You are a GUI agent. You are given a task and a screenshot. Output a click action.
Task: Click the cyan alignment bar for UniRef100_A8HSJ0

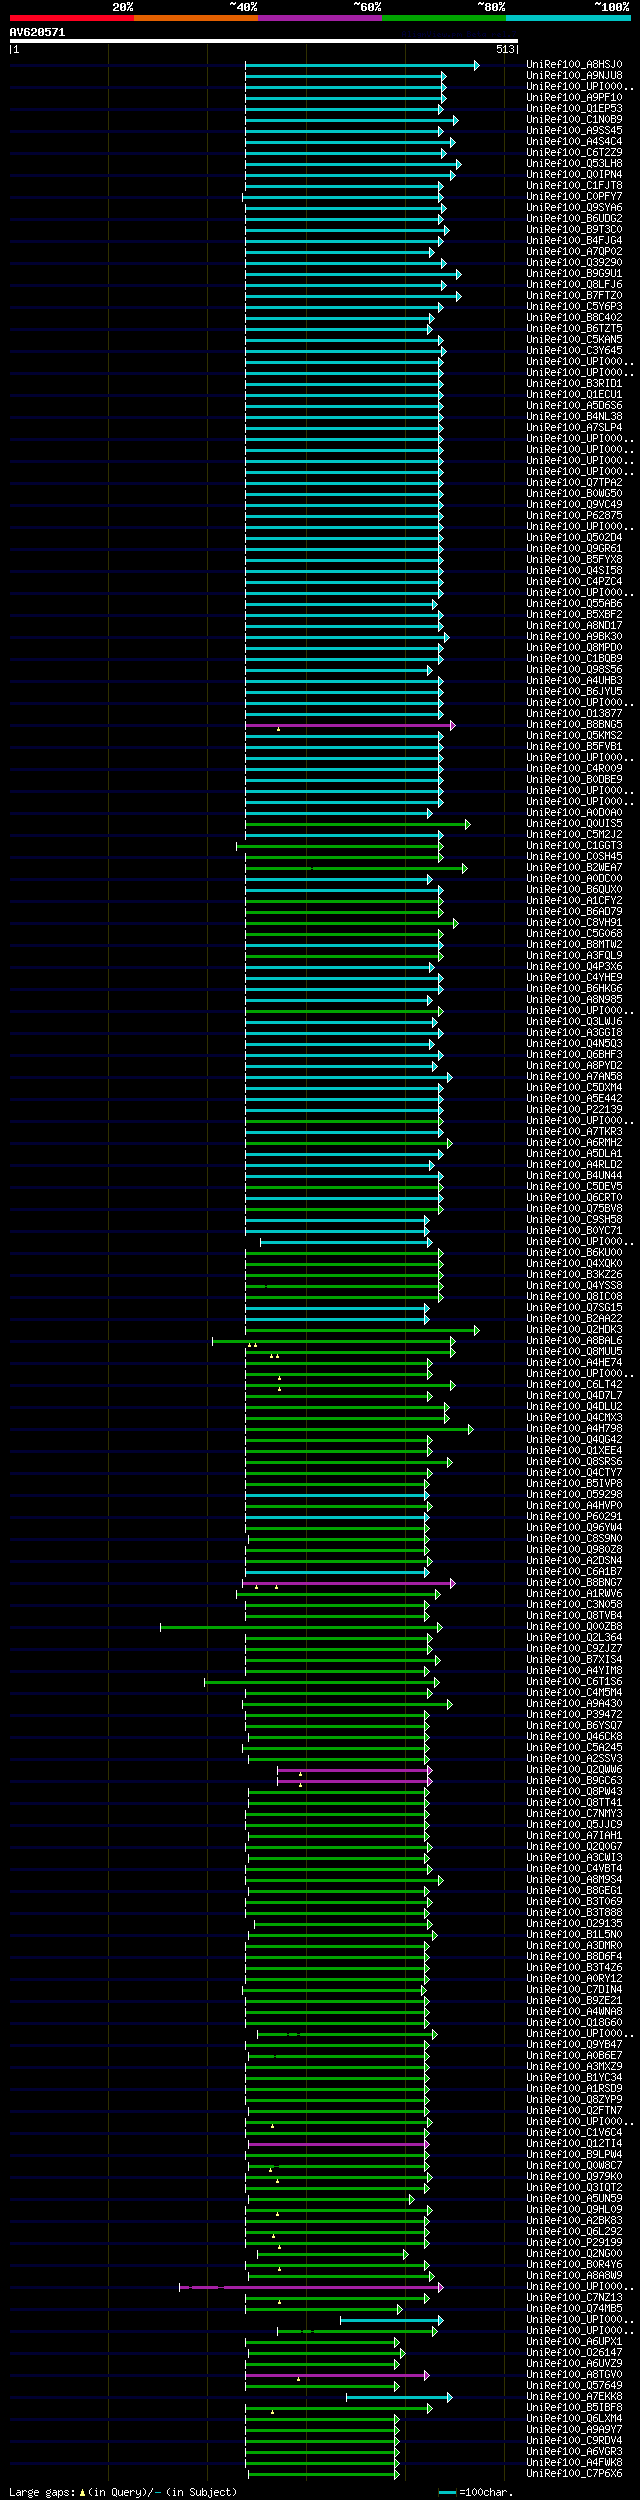tap(362, 65)
